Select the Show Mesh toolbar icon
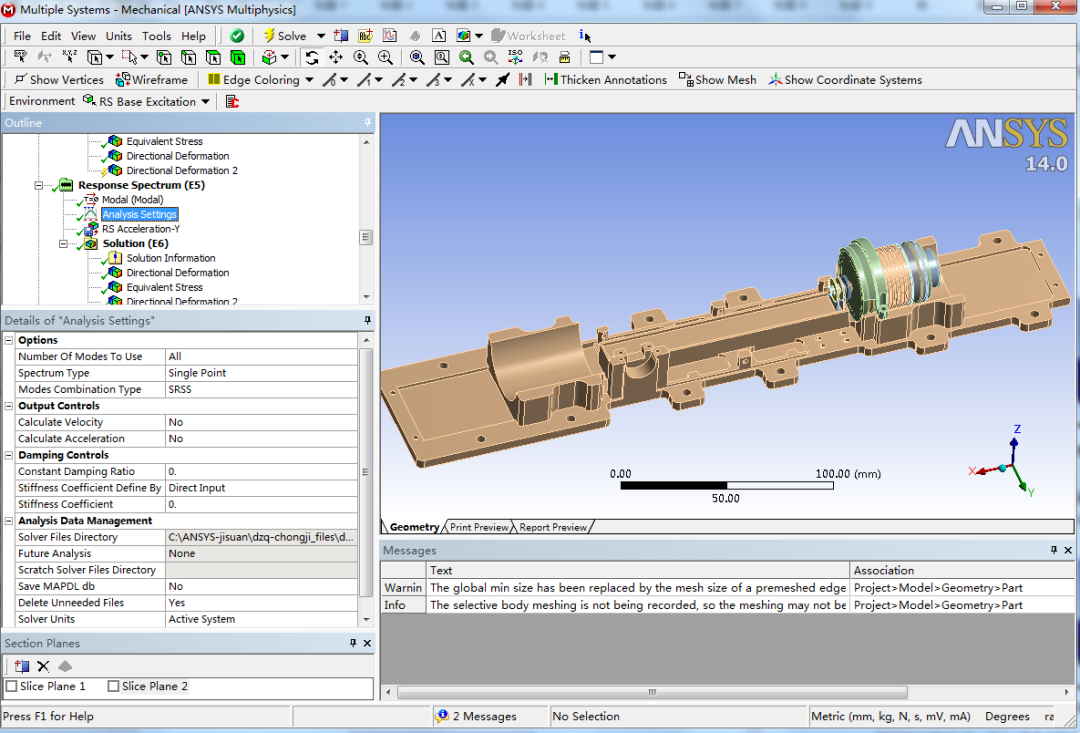The image size is (1080, 733). [717, 79]
